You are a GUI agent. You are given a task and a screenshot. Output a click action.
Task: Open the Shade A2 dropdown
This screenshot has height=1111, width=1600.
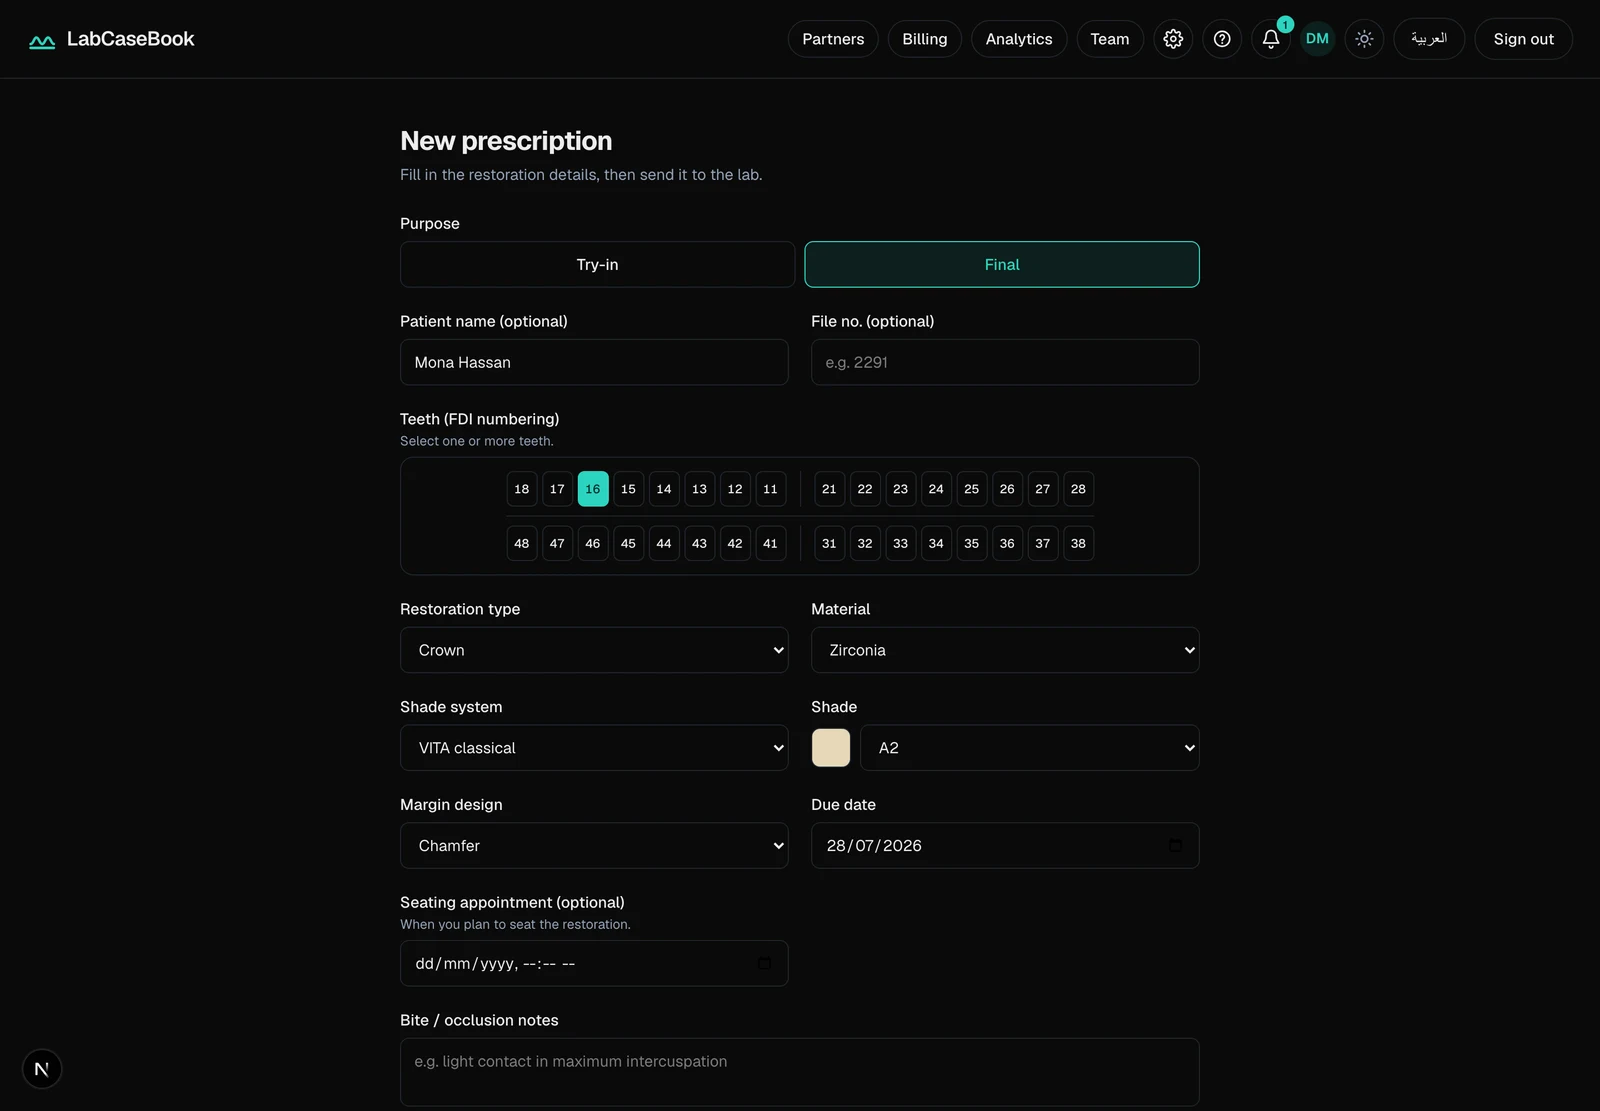coord(1030,748)
